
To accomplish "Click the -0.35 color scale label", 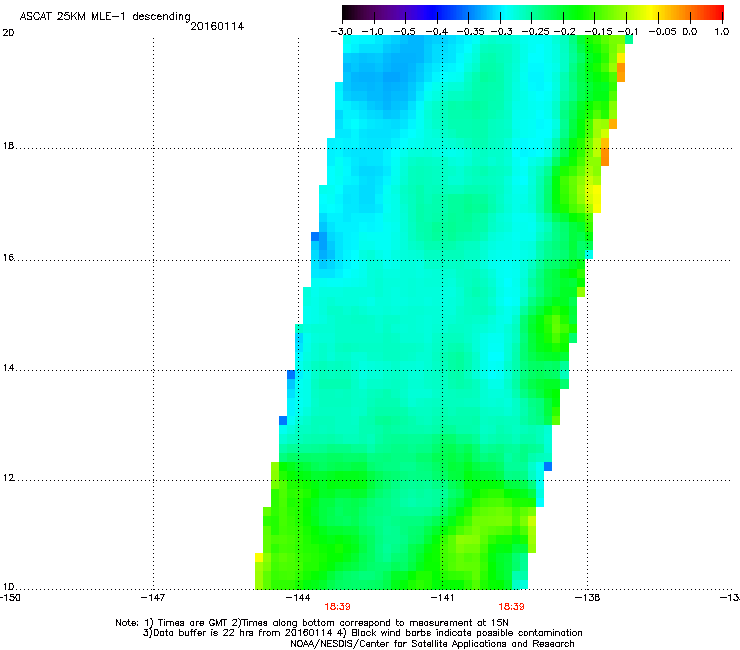I will point(471,32).
